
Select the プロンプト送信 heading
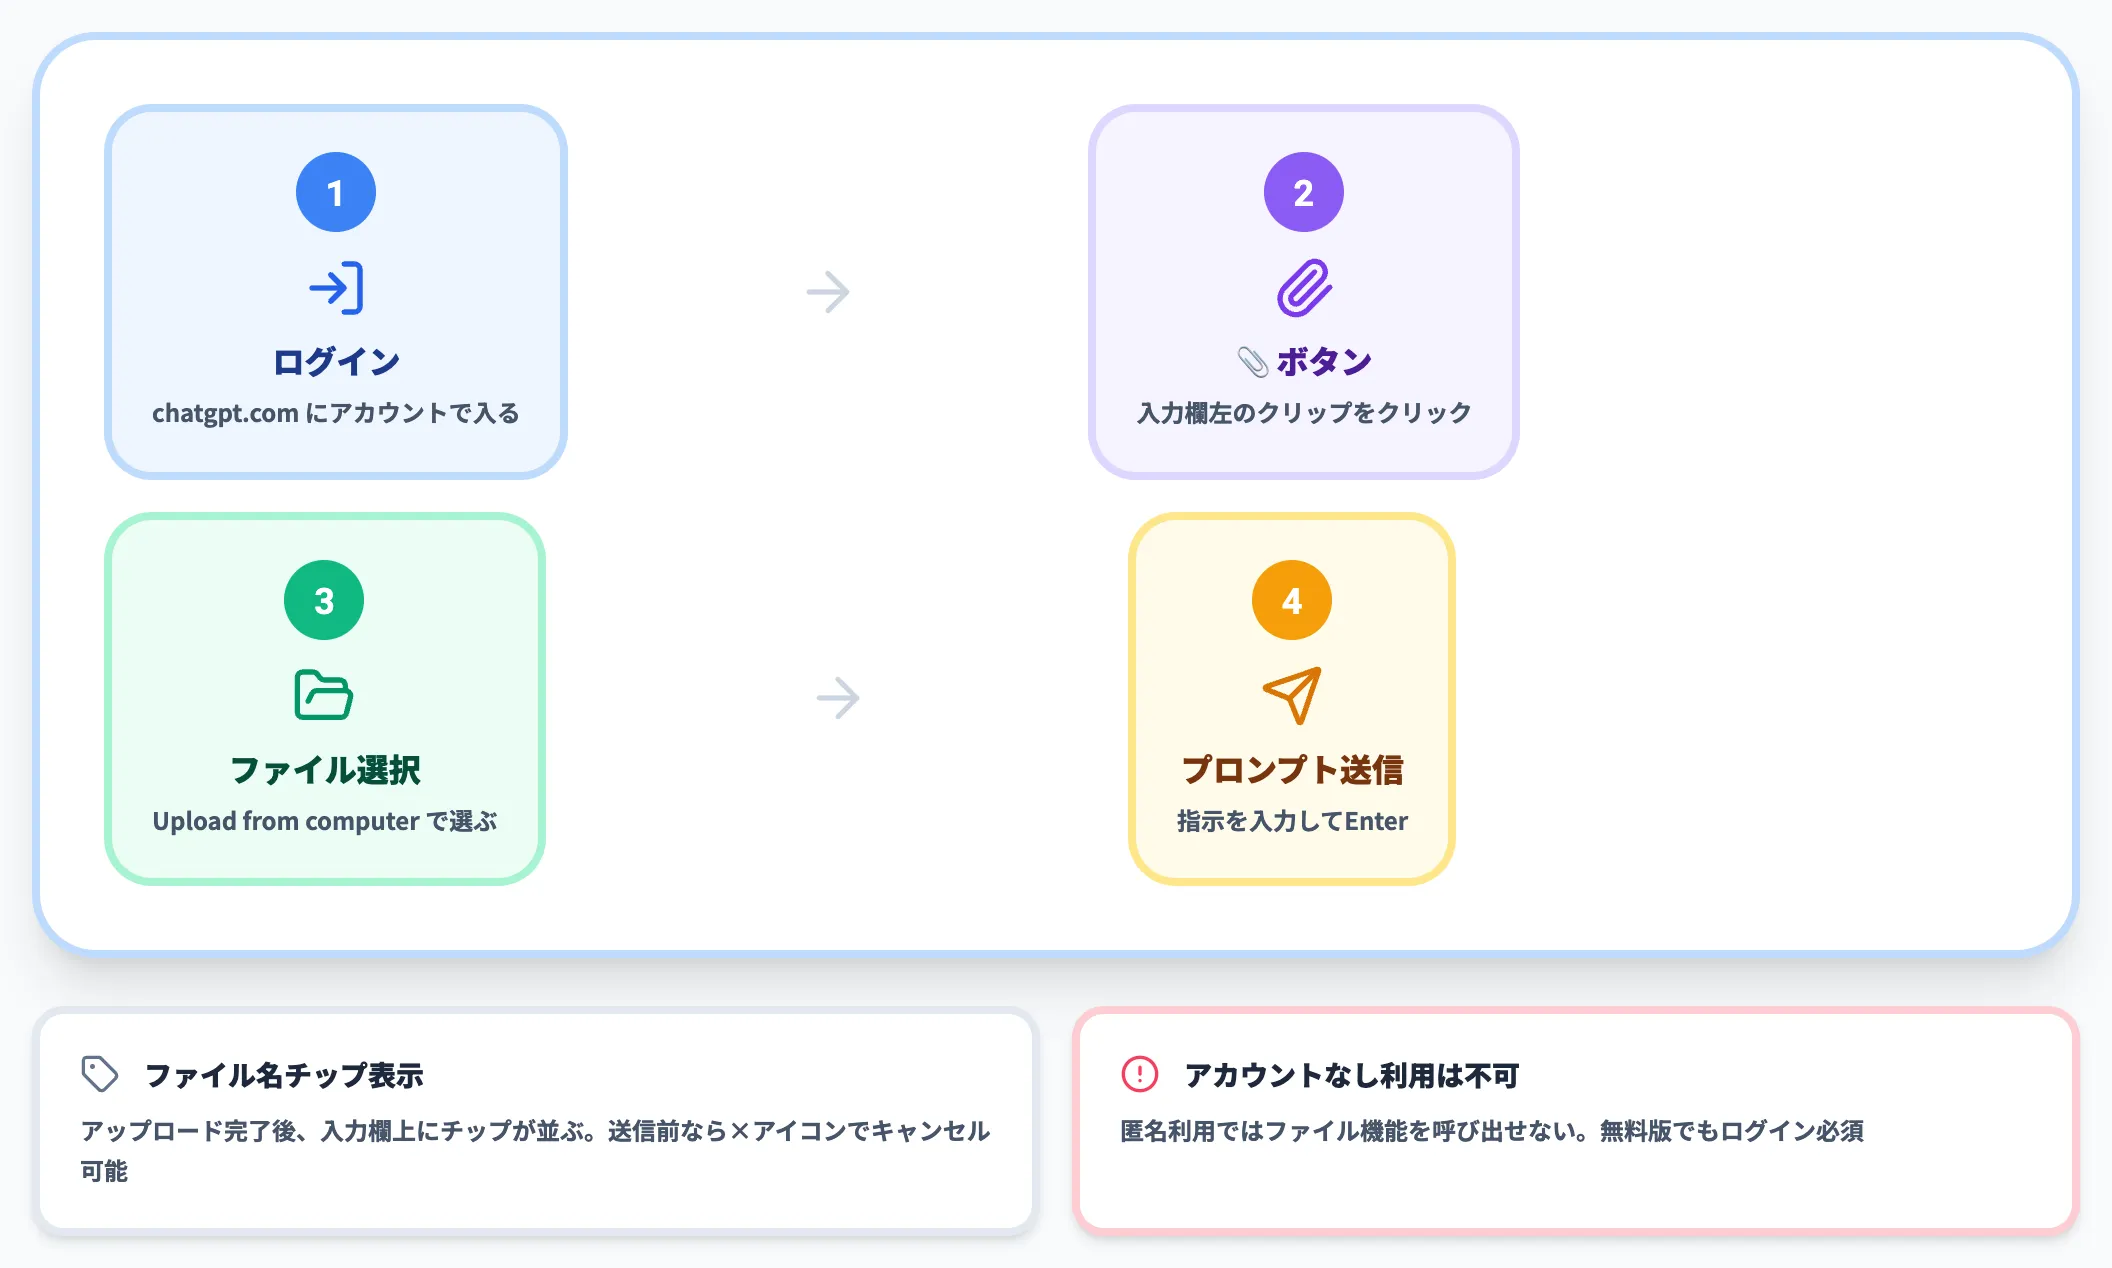pos(1292,770)
